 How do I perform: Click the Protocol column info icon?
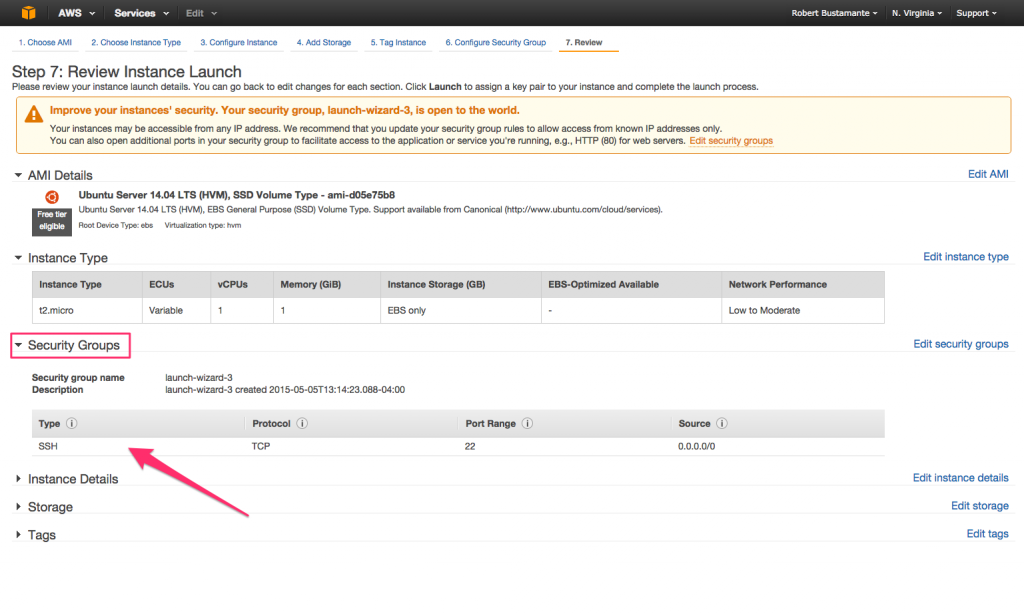(x=302, y=423)
